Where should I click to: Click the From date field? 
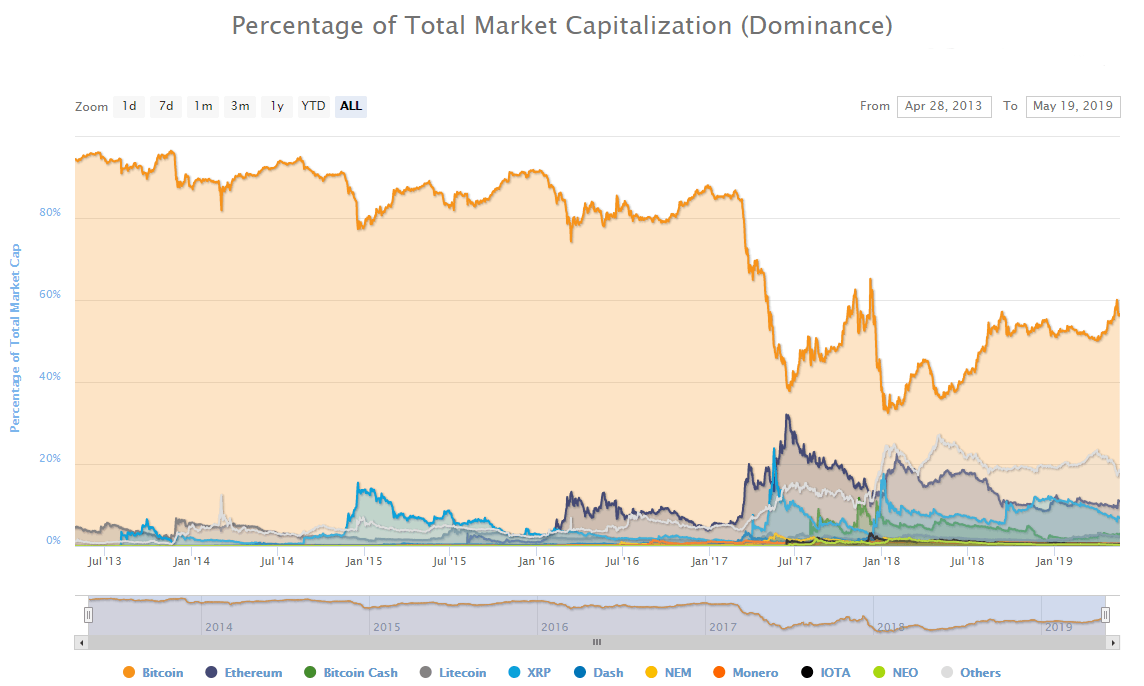click(x=944, y=106)
